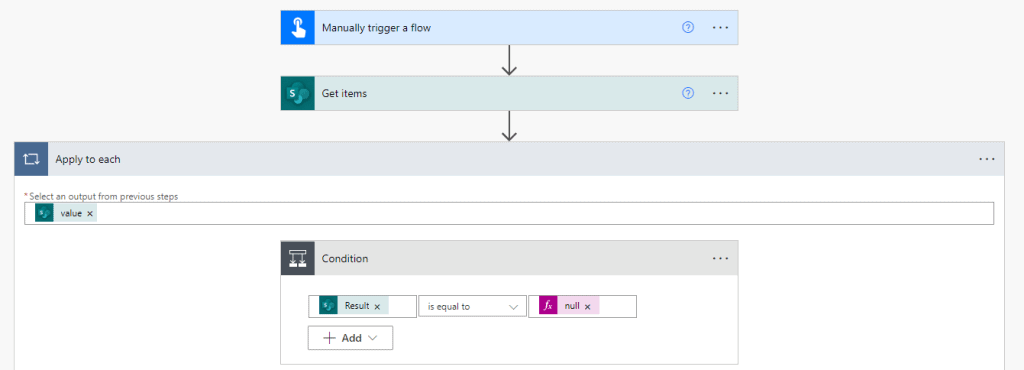Click the right condition value field
Screen dimensions: 1024x370
[583, 306]
